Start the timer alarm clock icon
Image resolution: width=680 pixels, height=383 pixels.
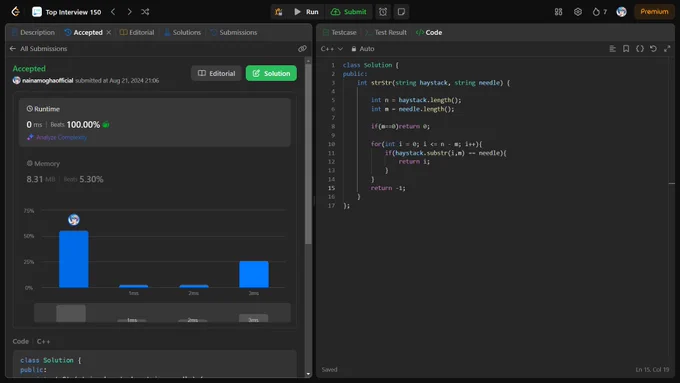pyautogui.click(x=383, y=12)
